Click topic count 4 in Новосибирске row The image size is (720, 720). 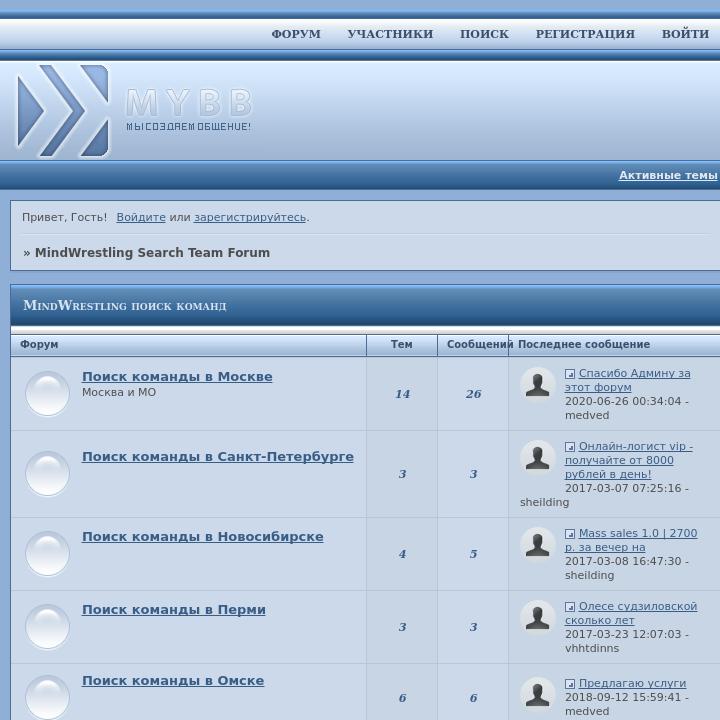pyautogui.click(x=402, y=554)
